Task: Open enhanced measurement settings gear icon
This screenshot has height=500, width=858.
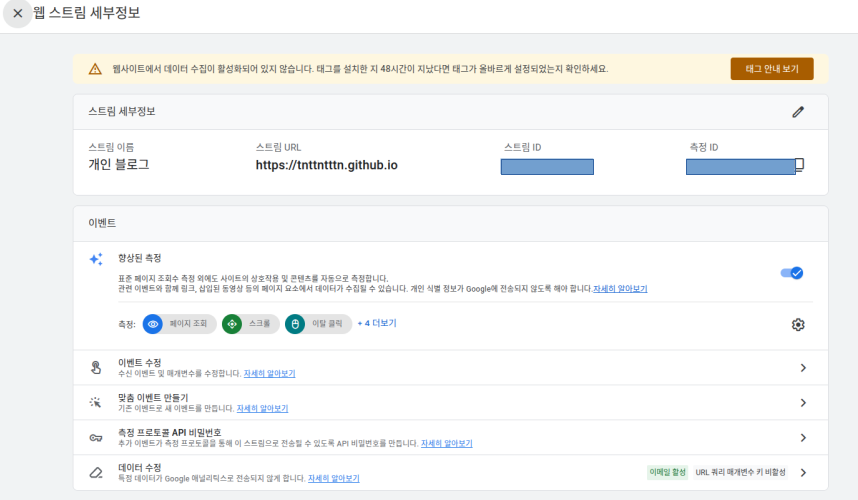Action: pos(797,324)
